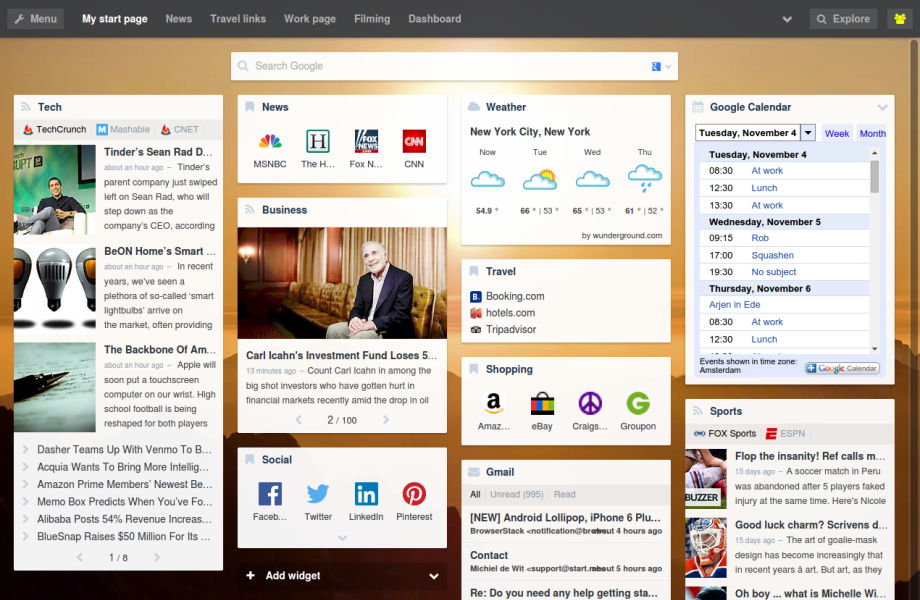Click the Tech widget RSS feed icon

26,107
